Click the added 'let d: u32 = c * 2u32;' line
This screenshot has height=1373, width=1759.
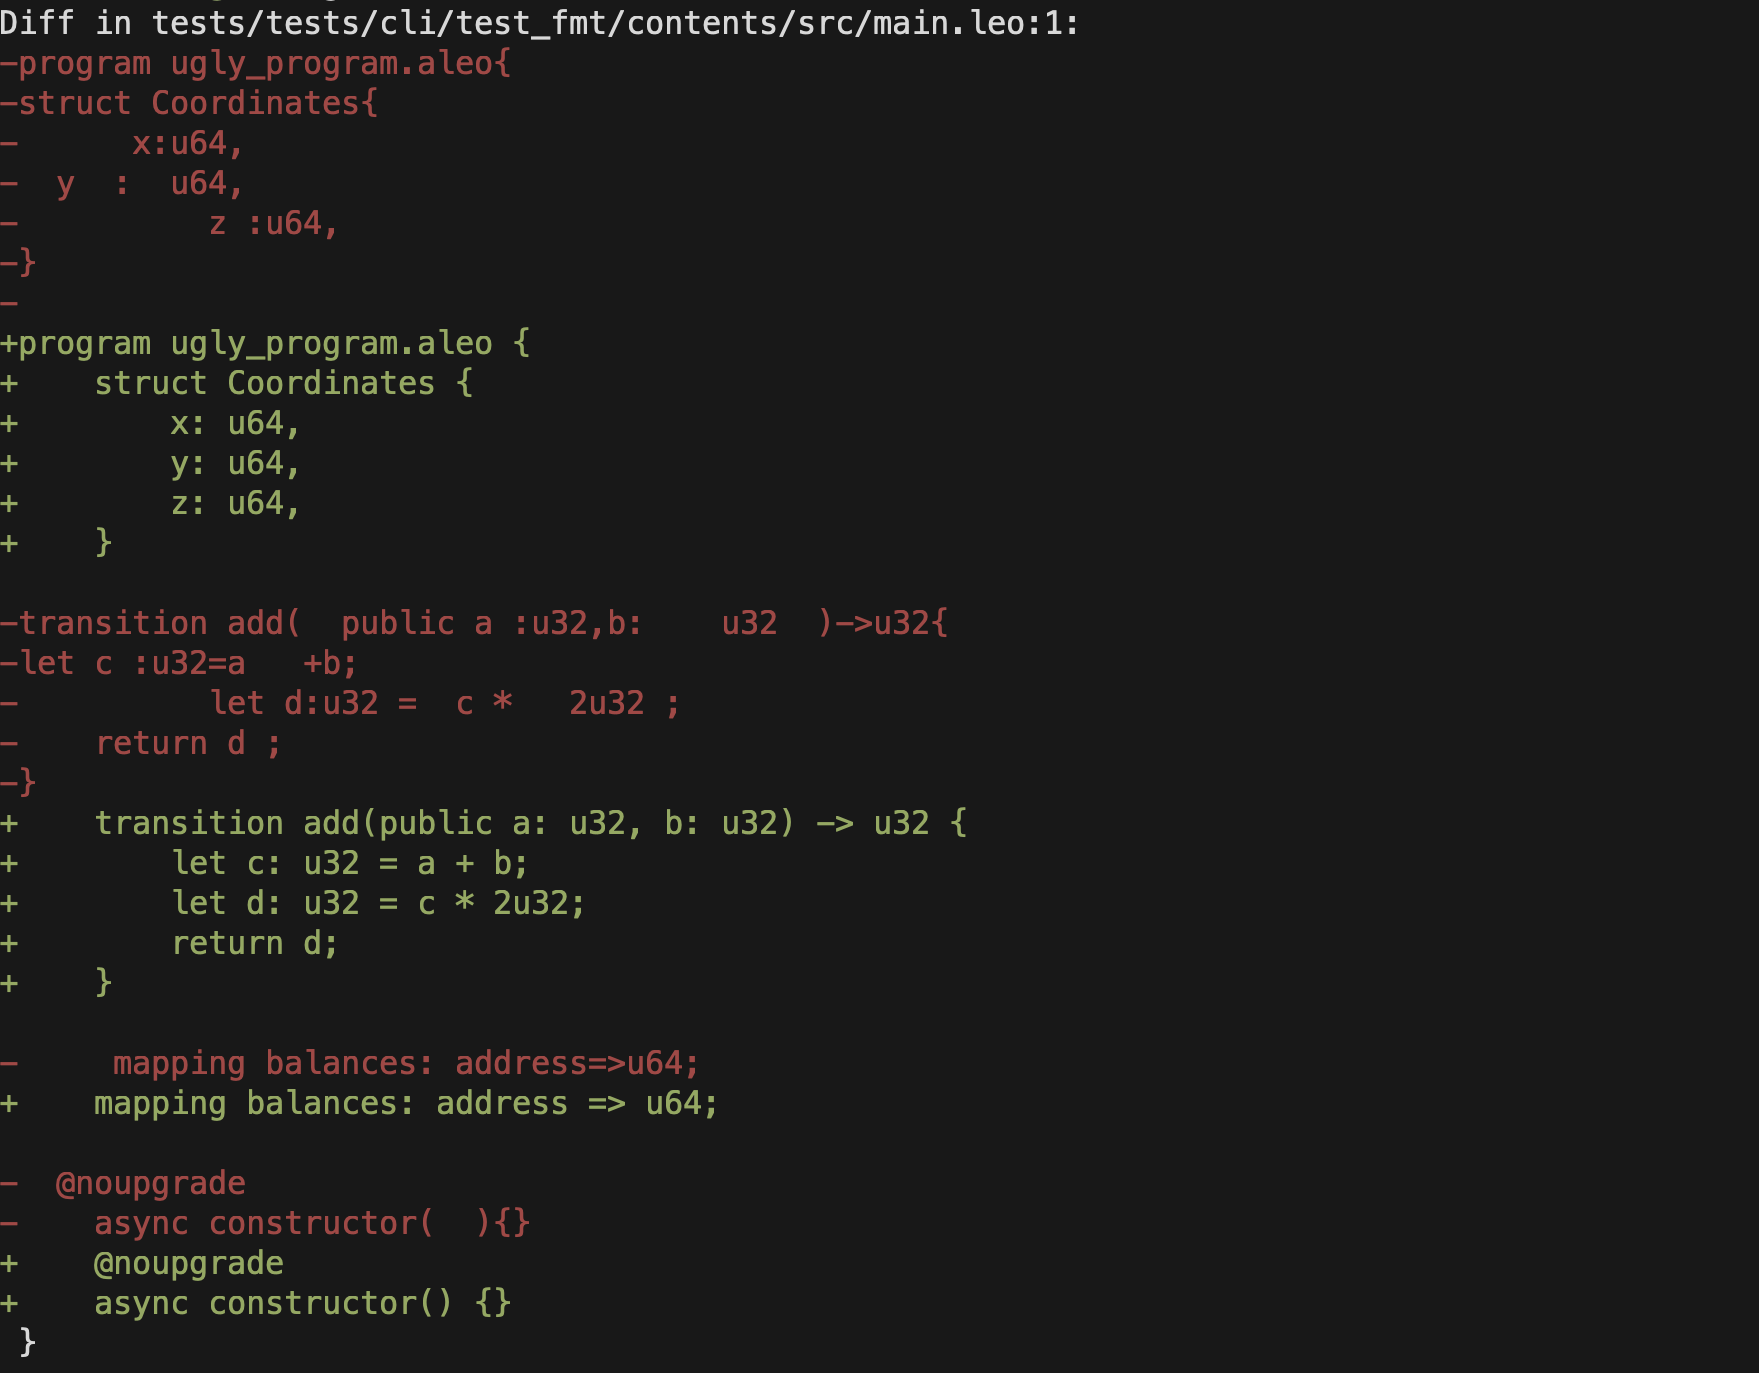[x=378, y=903]
